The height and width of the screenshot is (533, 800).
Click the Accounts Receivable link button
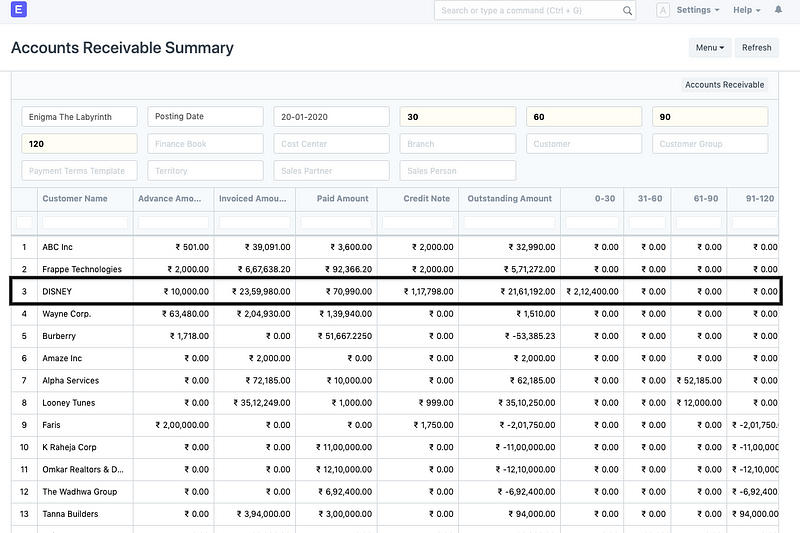[724, 85]
